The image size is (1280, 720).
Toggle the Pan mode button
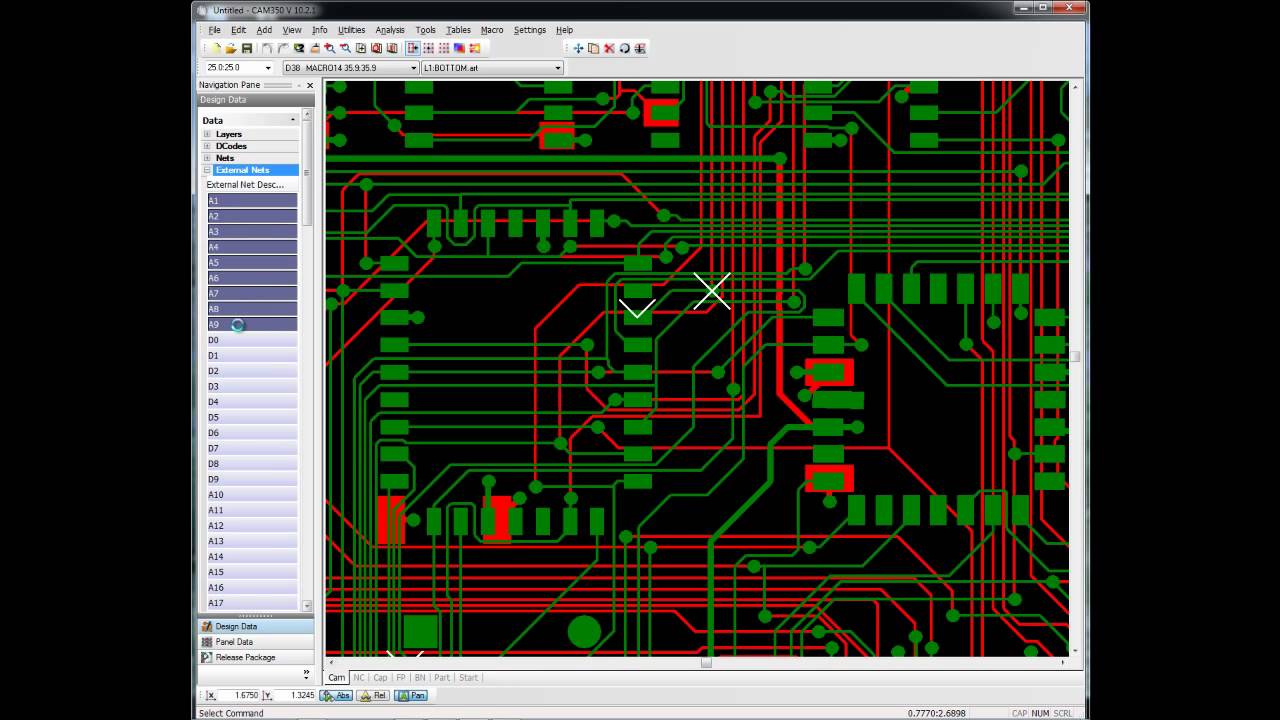click(411, 695)
